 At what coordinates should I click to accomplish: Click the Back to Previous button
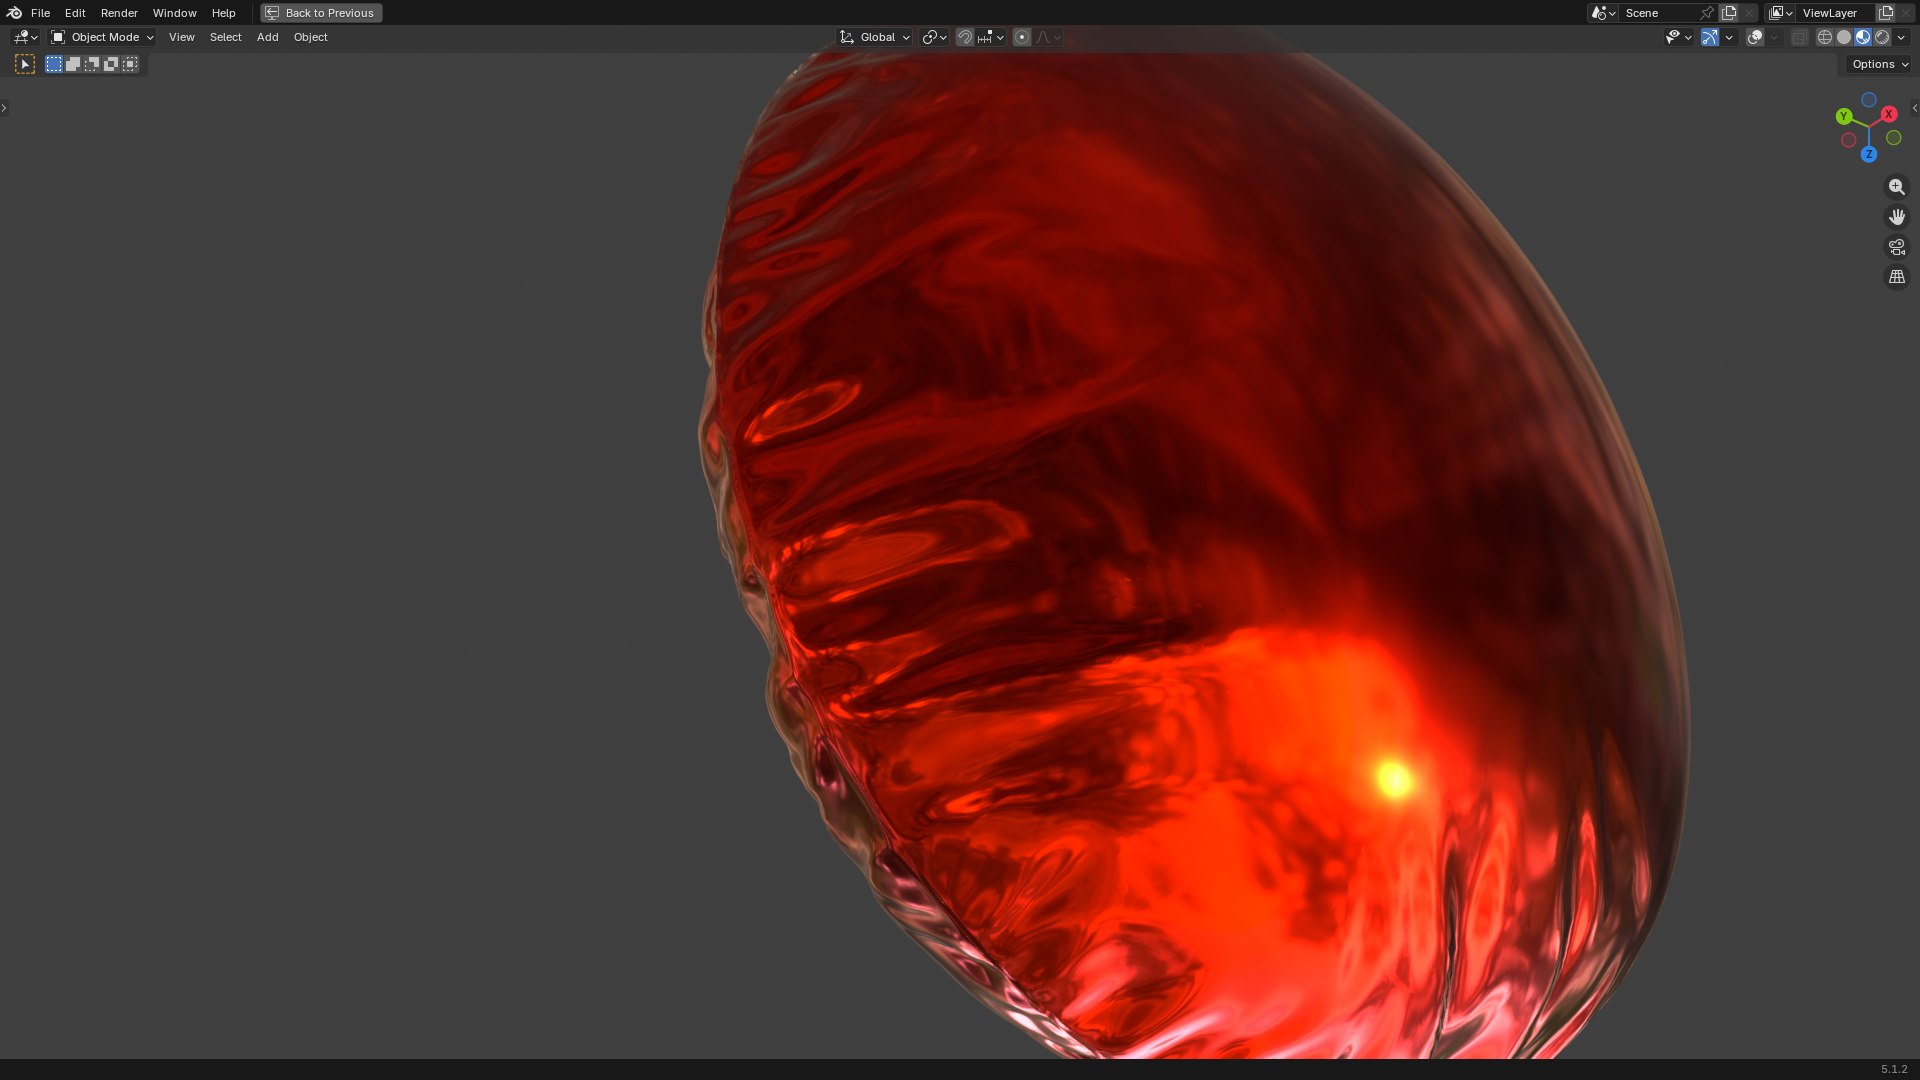click(321, 13)
